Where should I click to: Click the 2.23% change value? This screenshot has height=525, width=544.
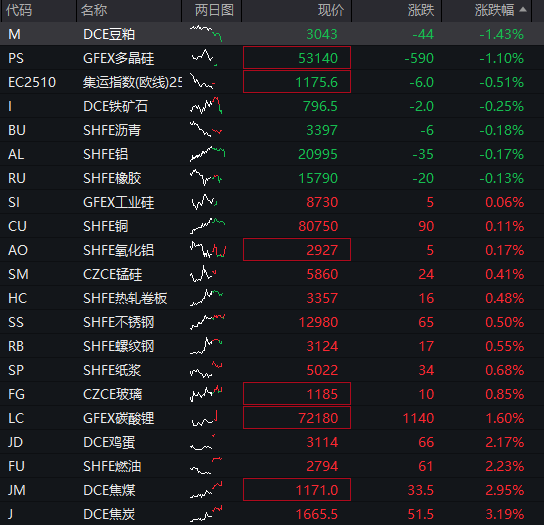pos(504,466)
